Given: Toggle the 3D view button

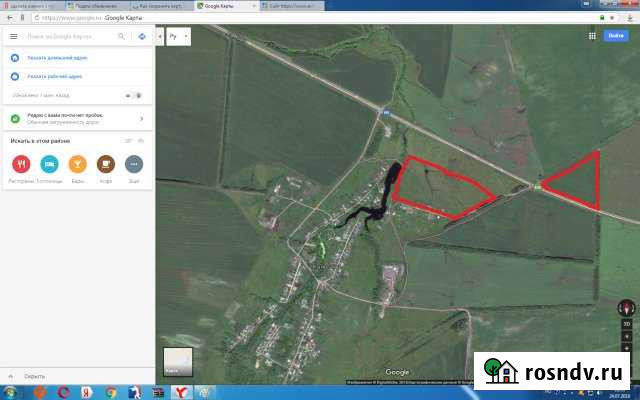Looking at the screenshot, I should click(x=627, y=324).
